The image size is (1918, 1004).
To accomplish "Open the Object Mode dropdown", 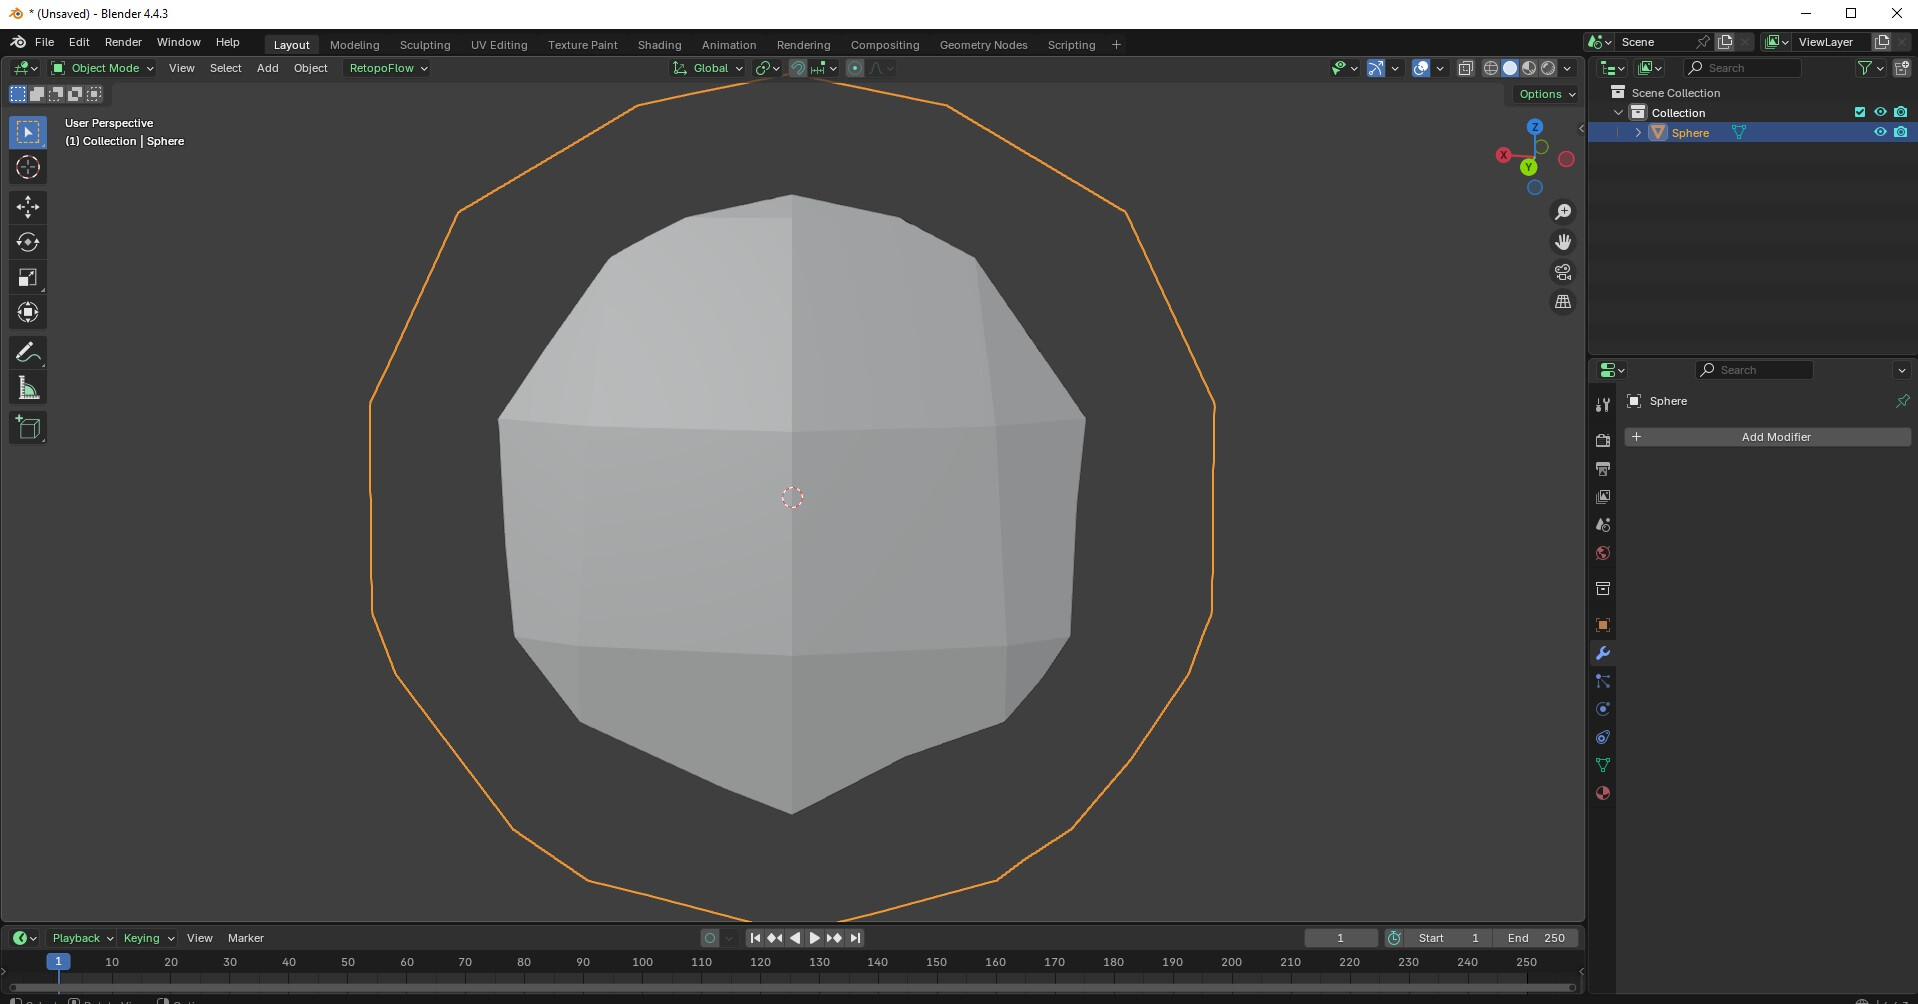I will pyautogui.click(x=103, y=68).
